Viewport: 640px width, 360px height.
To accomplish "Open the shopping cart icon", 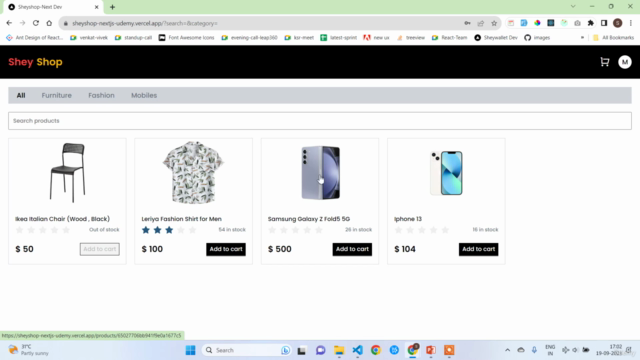I will coord(604,62).
